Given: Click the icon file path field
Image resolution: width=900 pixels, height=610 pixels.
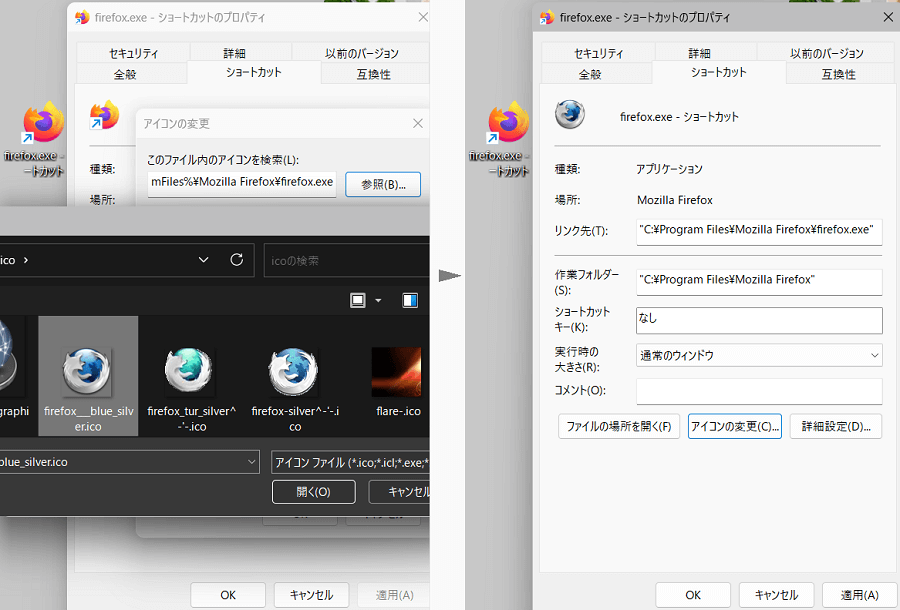Looking at the screenshot, I should point(242,182).
